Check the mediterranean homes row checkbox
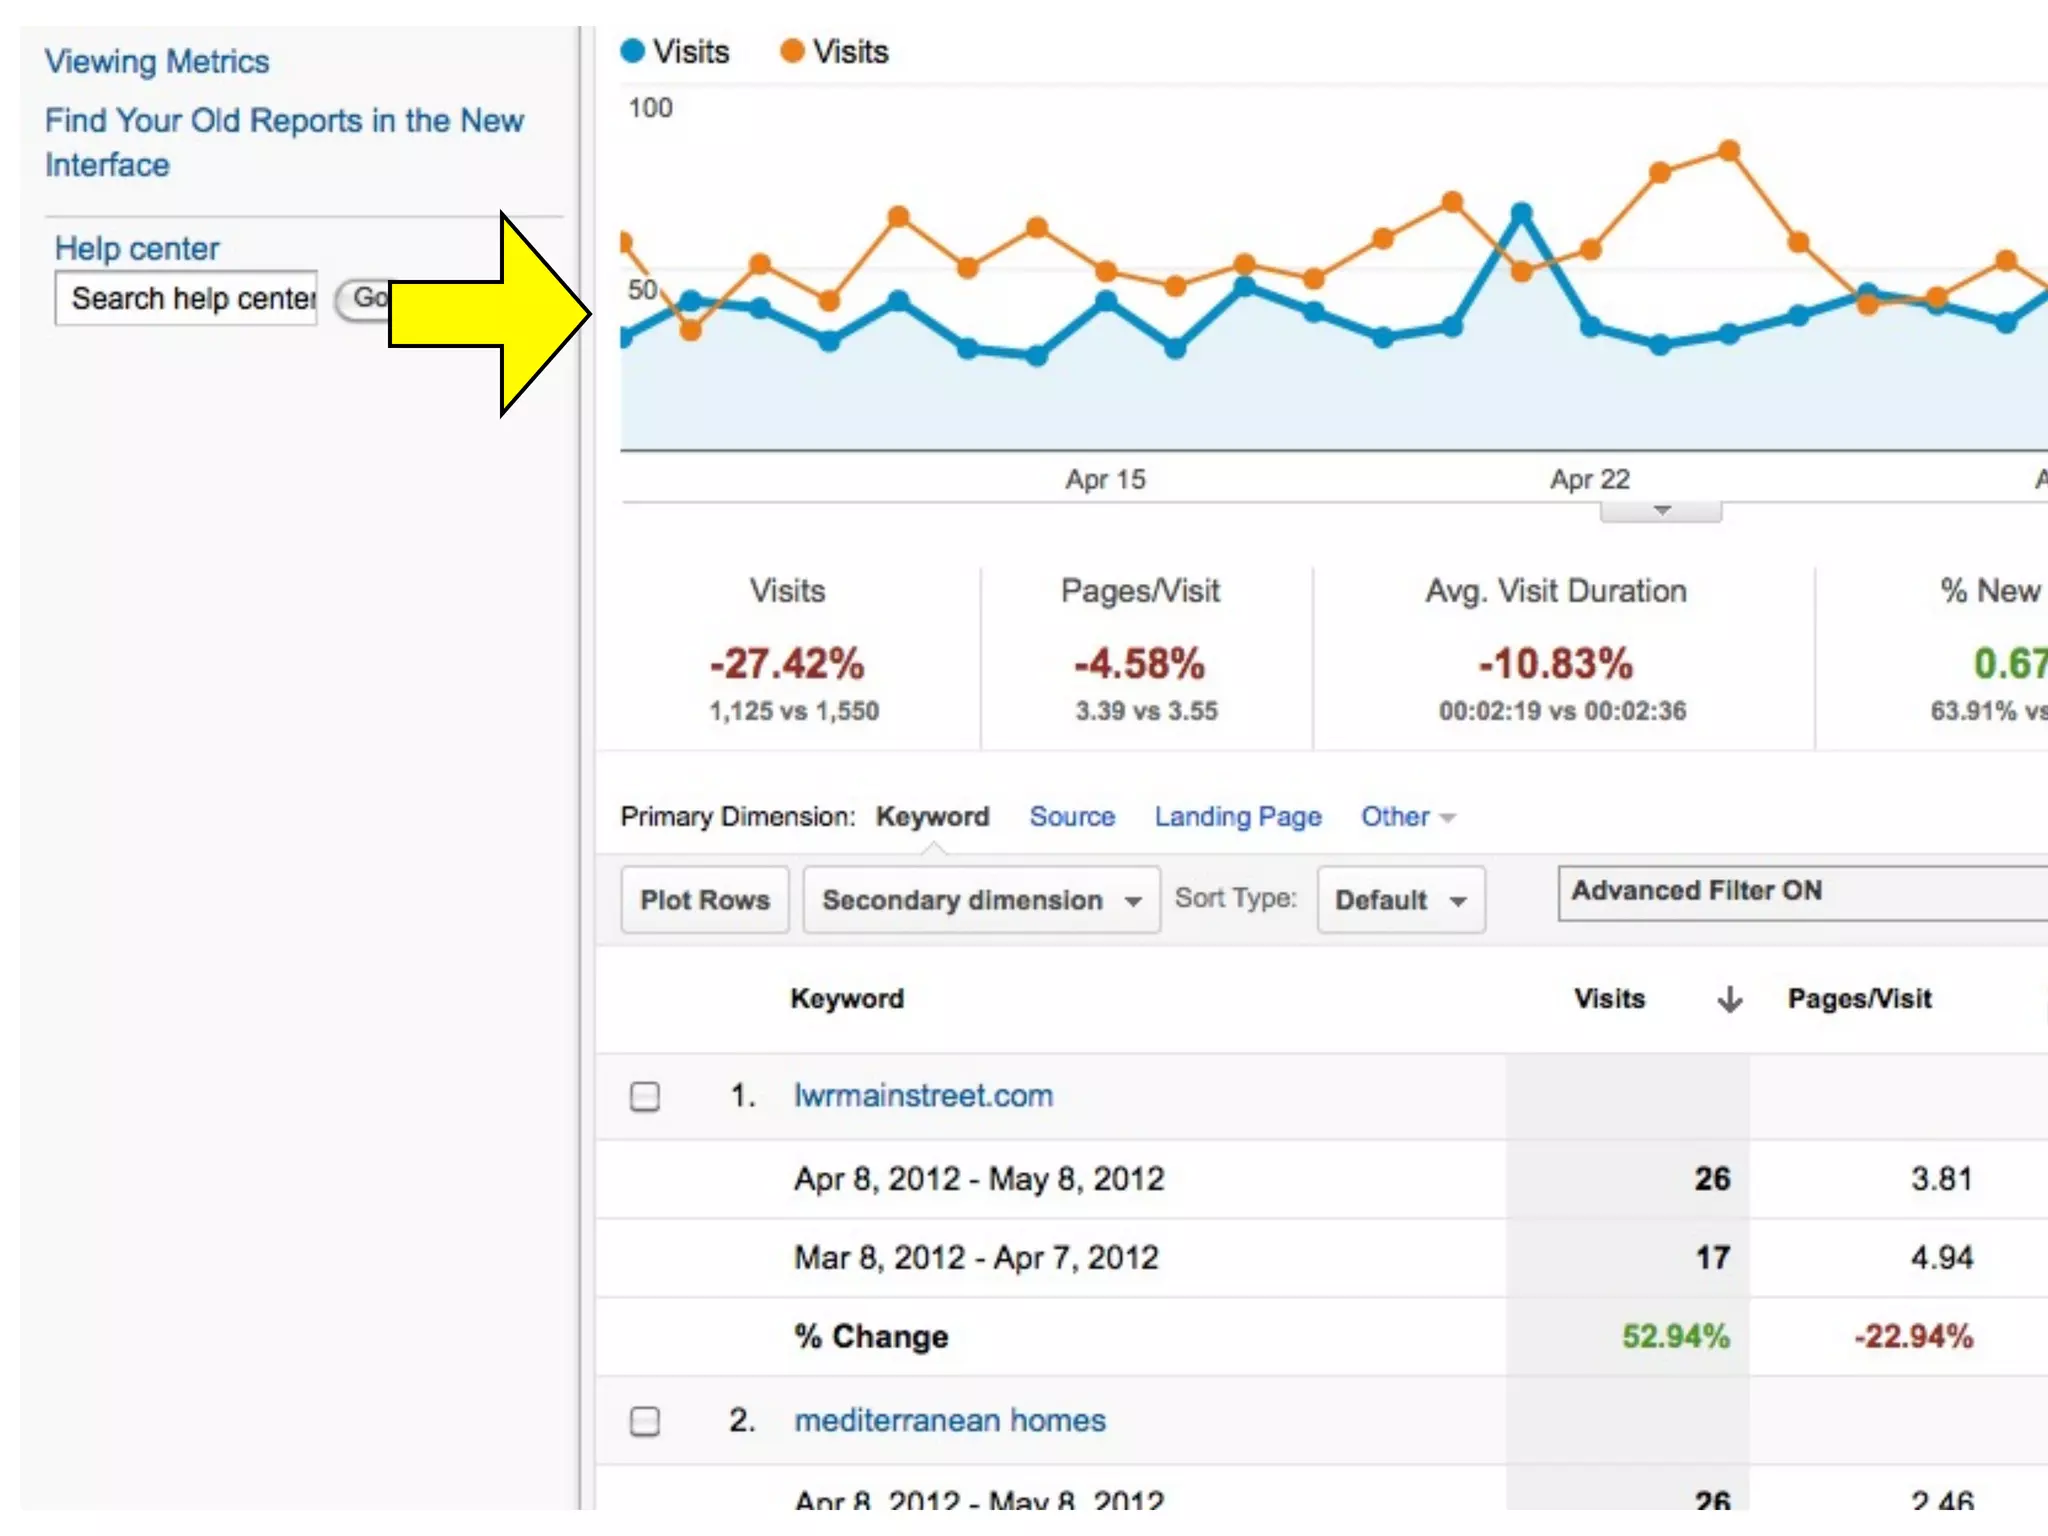 tap(645, 1421)
